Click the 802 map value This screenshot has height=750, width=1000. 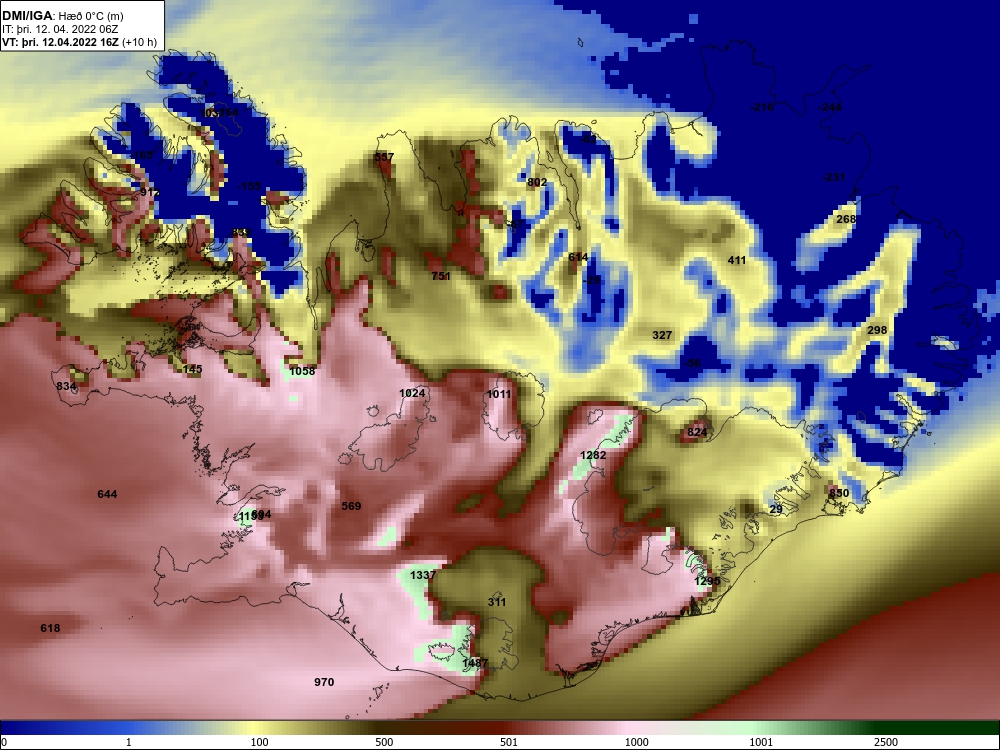click(537, 182)
